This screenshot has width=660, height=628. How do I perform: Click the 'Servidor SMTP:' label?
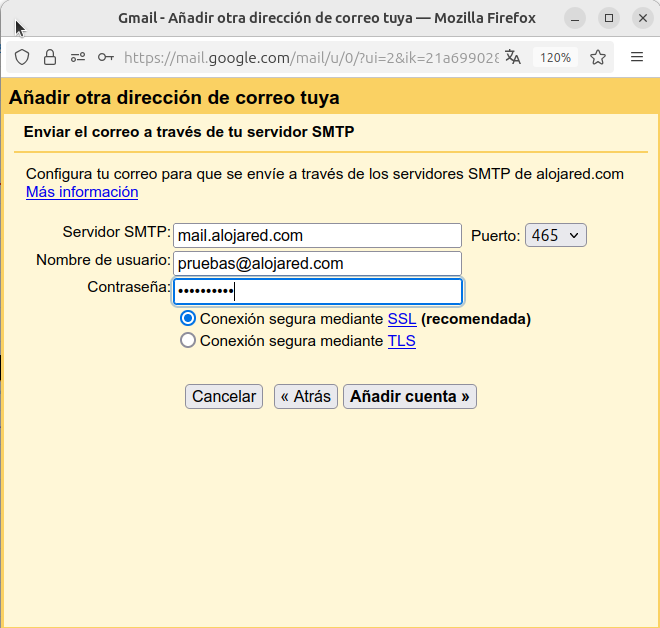click(x=117, y=232)
